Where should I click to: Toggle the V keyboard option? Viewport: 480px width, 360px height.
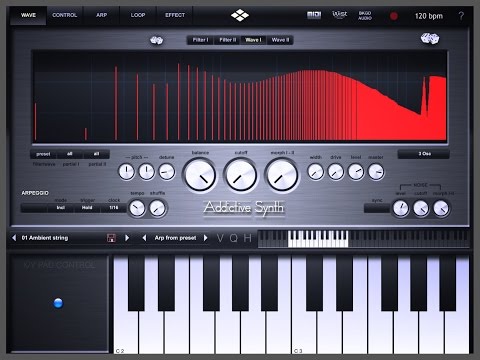tap(220, 238)
